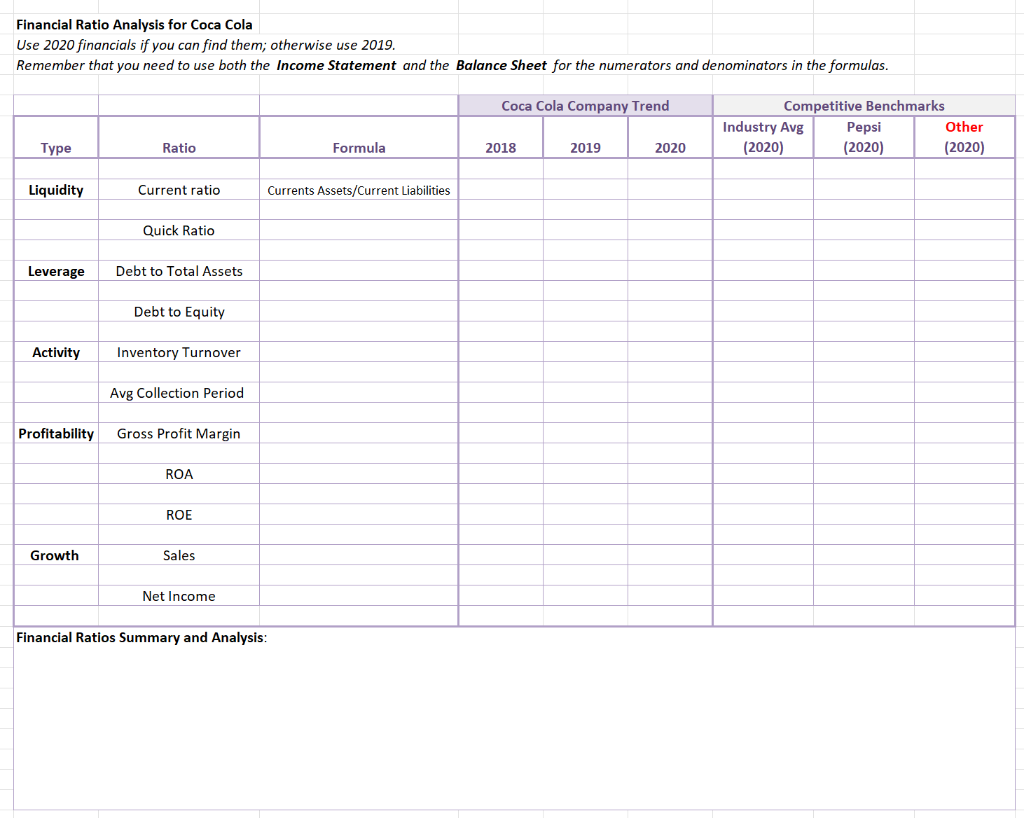Screen dimensions: 1024x818
Task: Select 'Currents Assets/Current Liabilities' formula cell
Action: pos(359,191)
